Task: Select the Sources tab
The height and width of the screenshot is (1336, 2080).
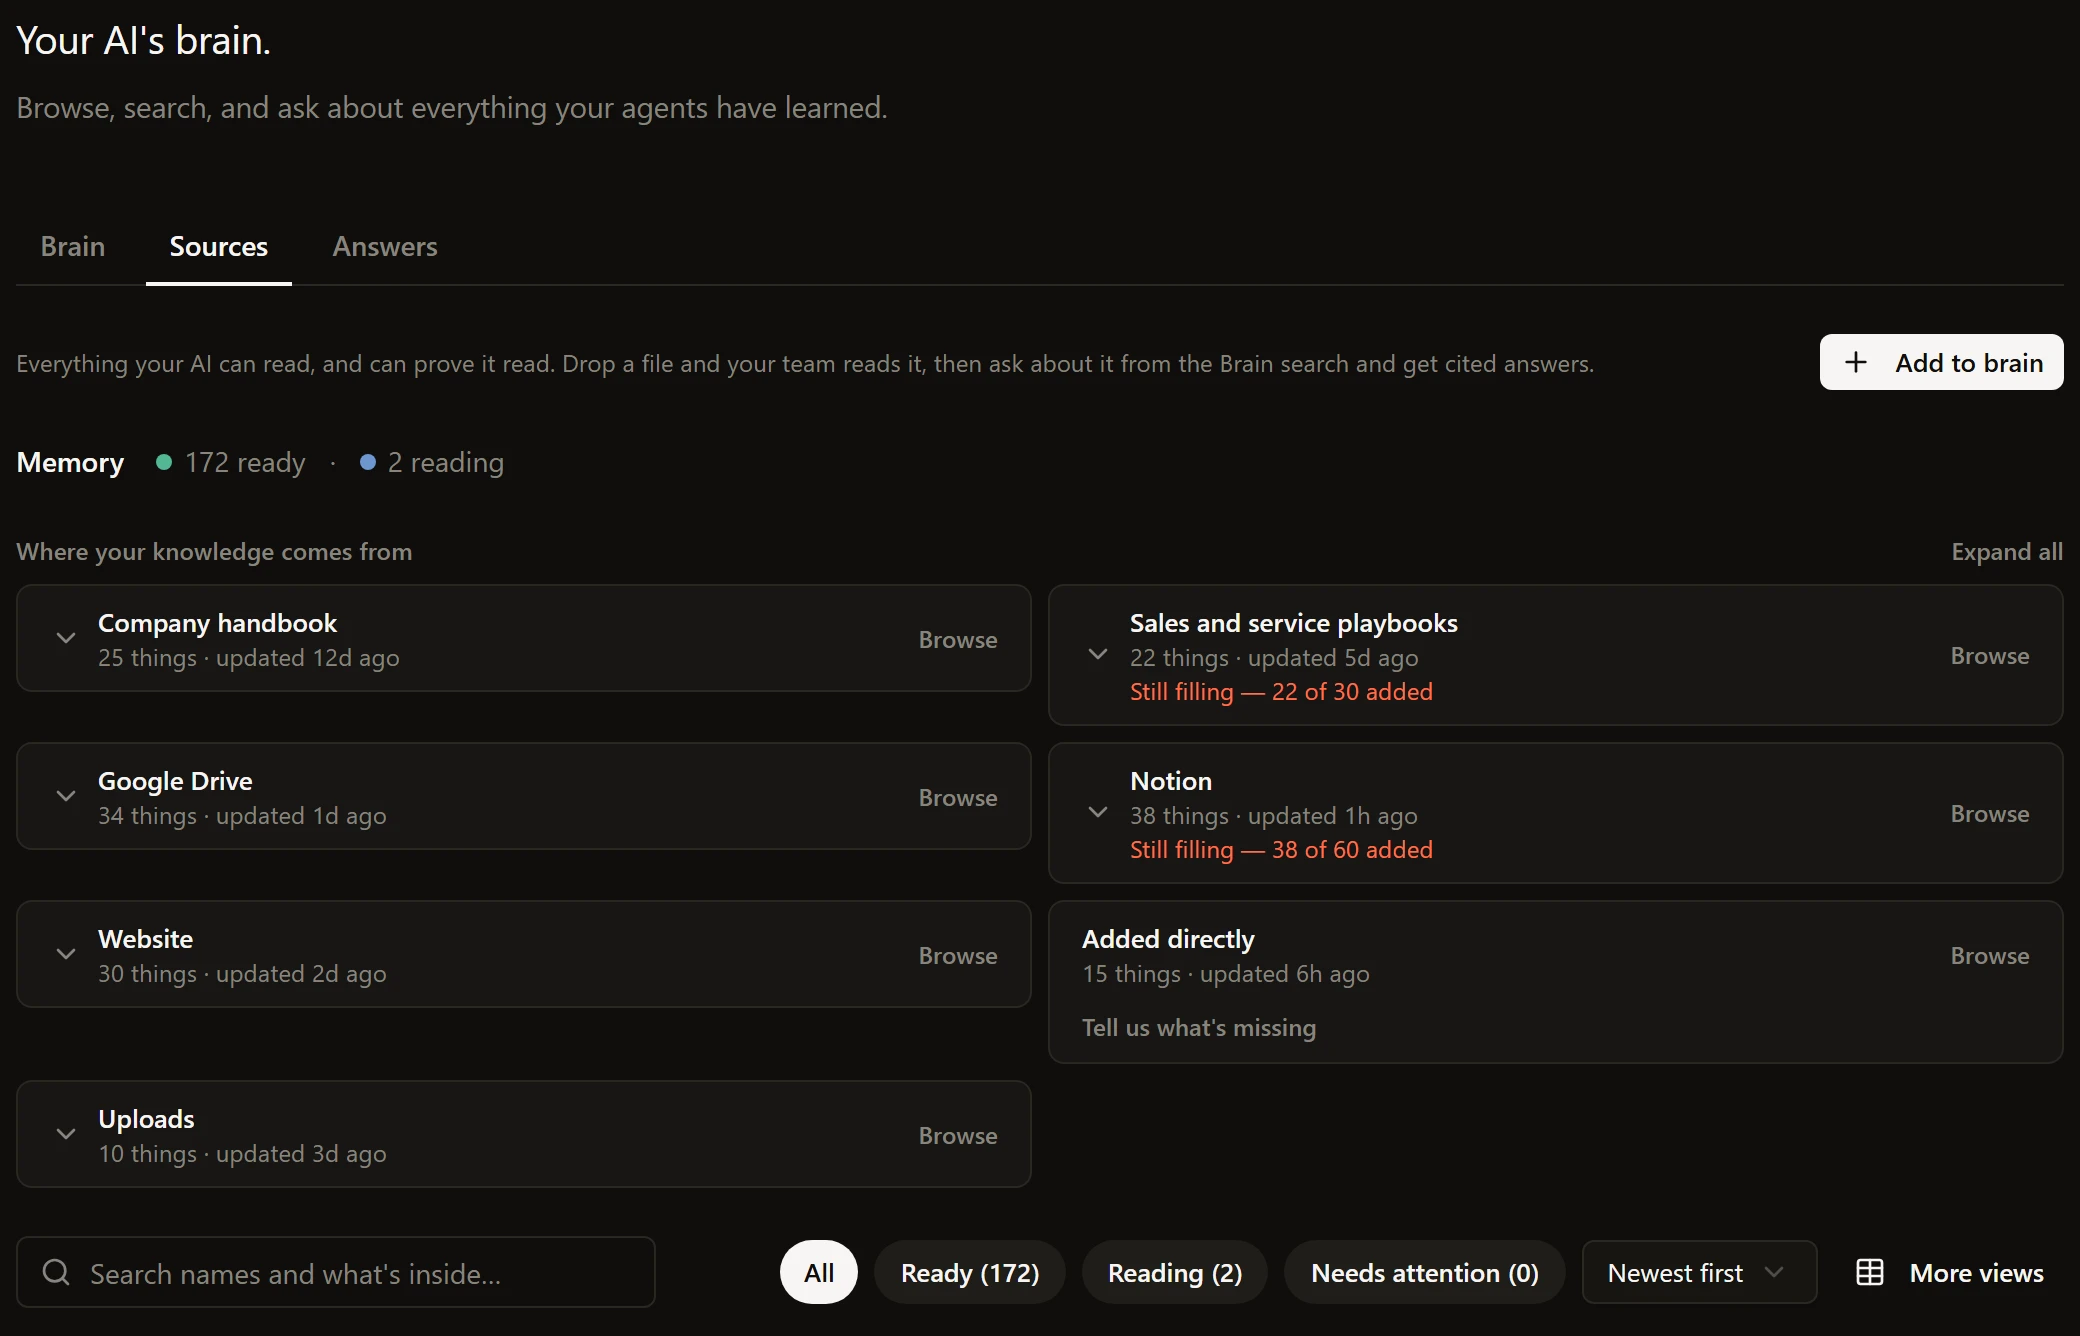Action: click(x=219, y=246)
